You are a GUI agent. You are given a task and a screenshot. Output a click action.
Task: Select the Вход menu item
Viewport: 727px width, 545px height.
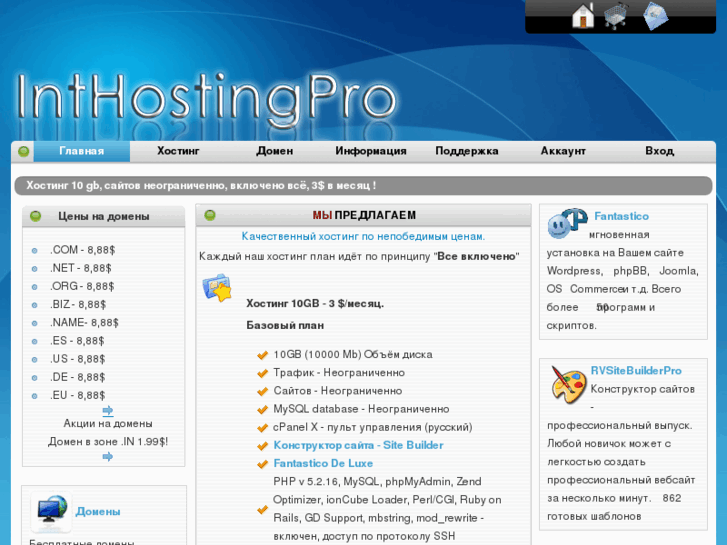(x=660, y=151)
